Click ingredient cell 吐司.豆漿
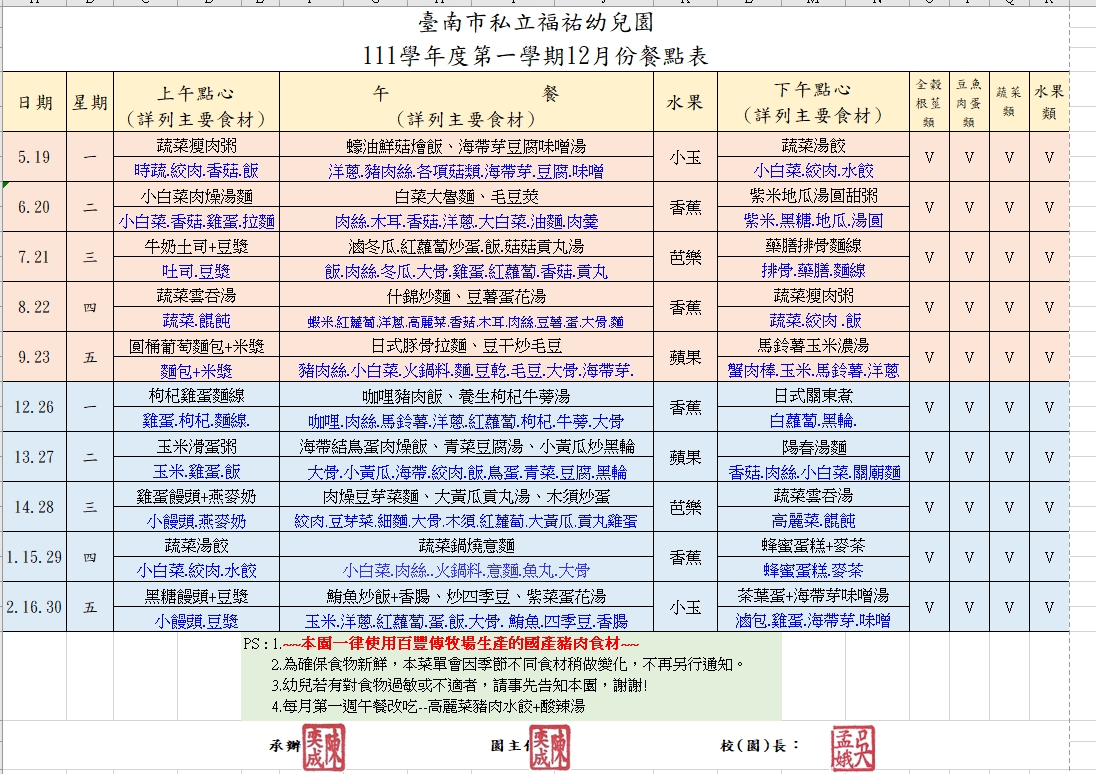Image resolution: width=1096 pixels, height=774 pixels. coord(196,271)
